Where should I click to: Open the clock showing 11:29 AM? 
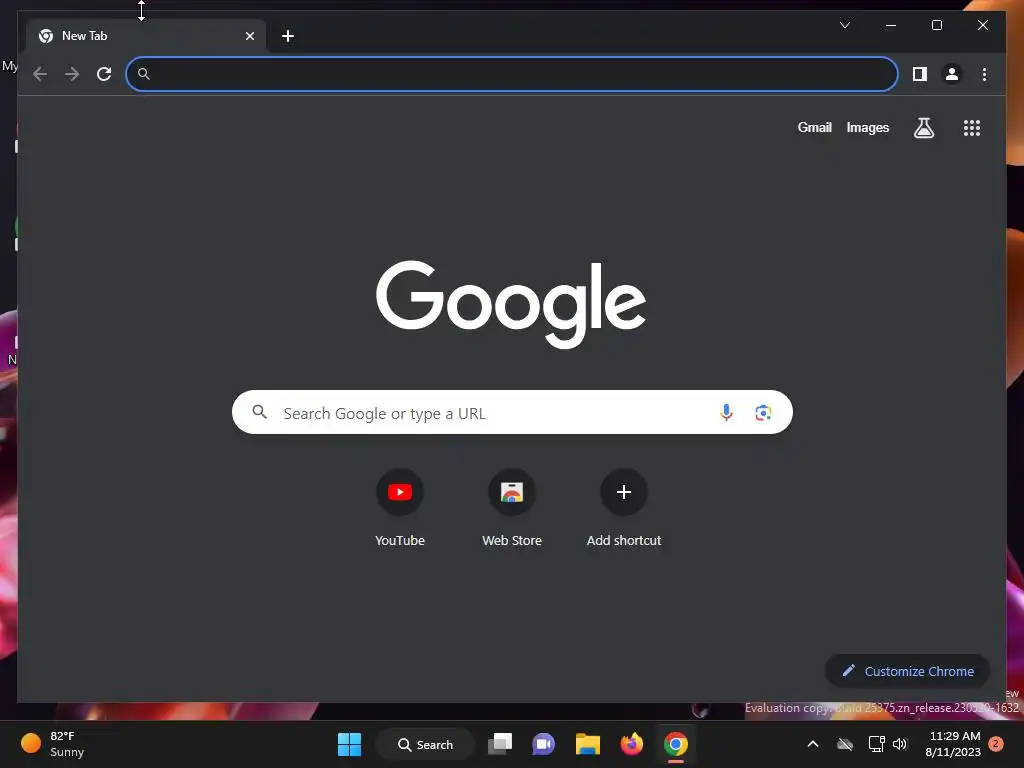(x=953, y=744)
